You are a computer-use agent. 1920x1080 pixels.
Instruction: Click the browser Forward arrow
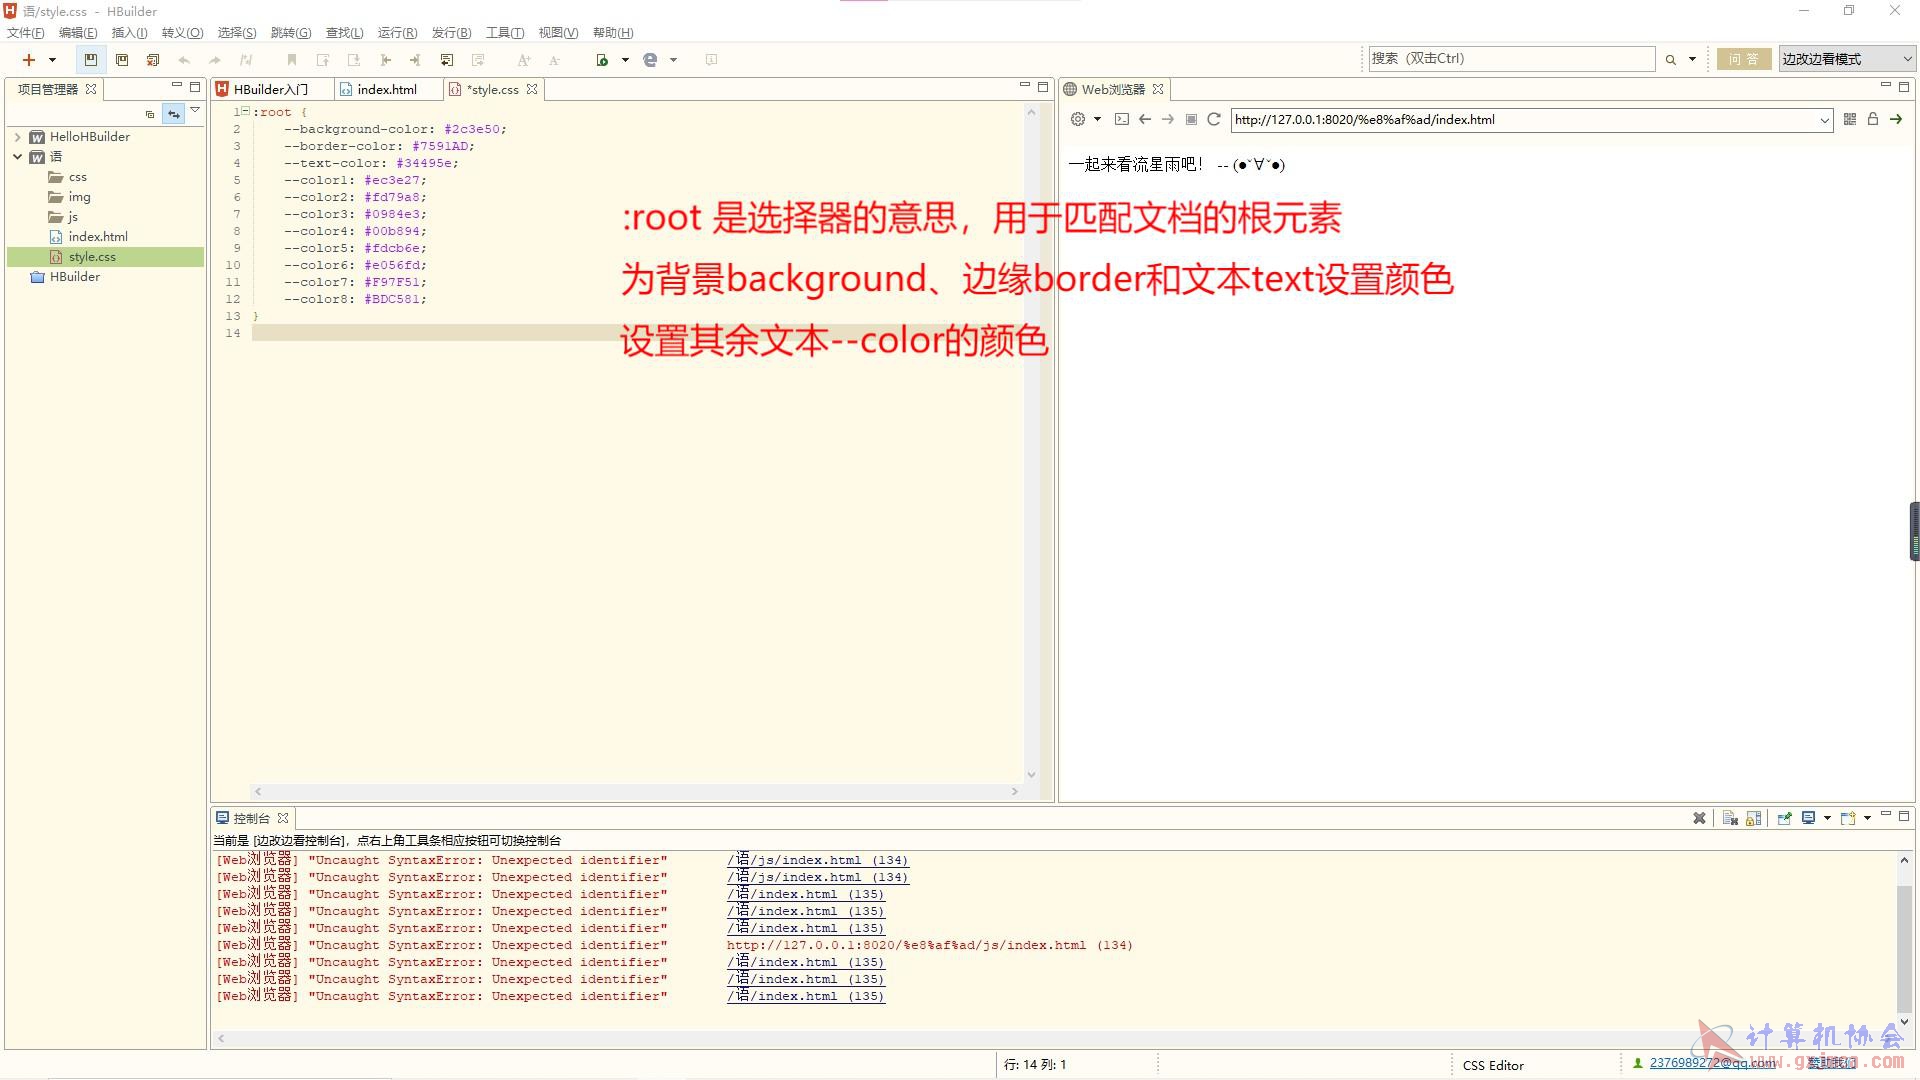[1167, 119]
